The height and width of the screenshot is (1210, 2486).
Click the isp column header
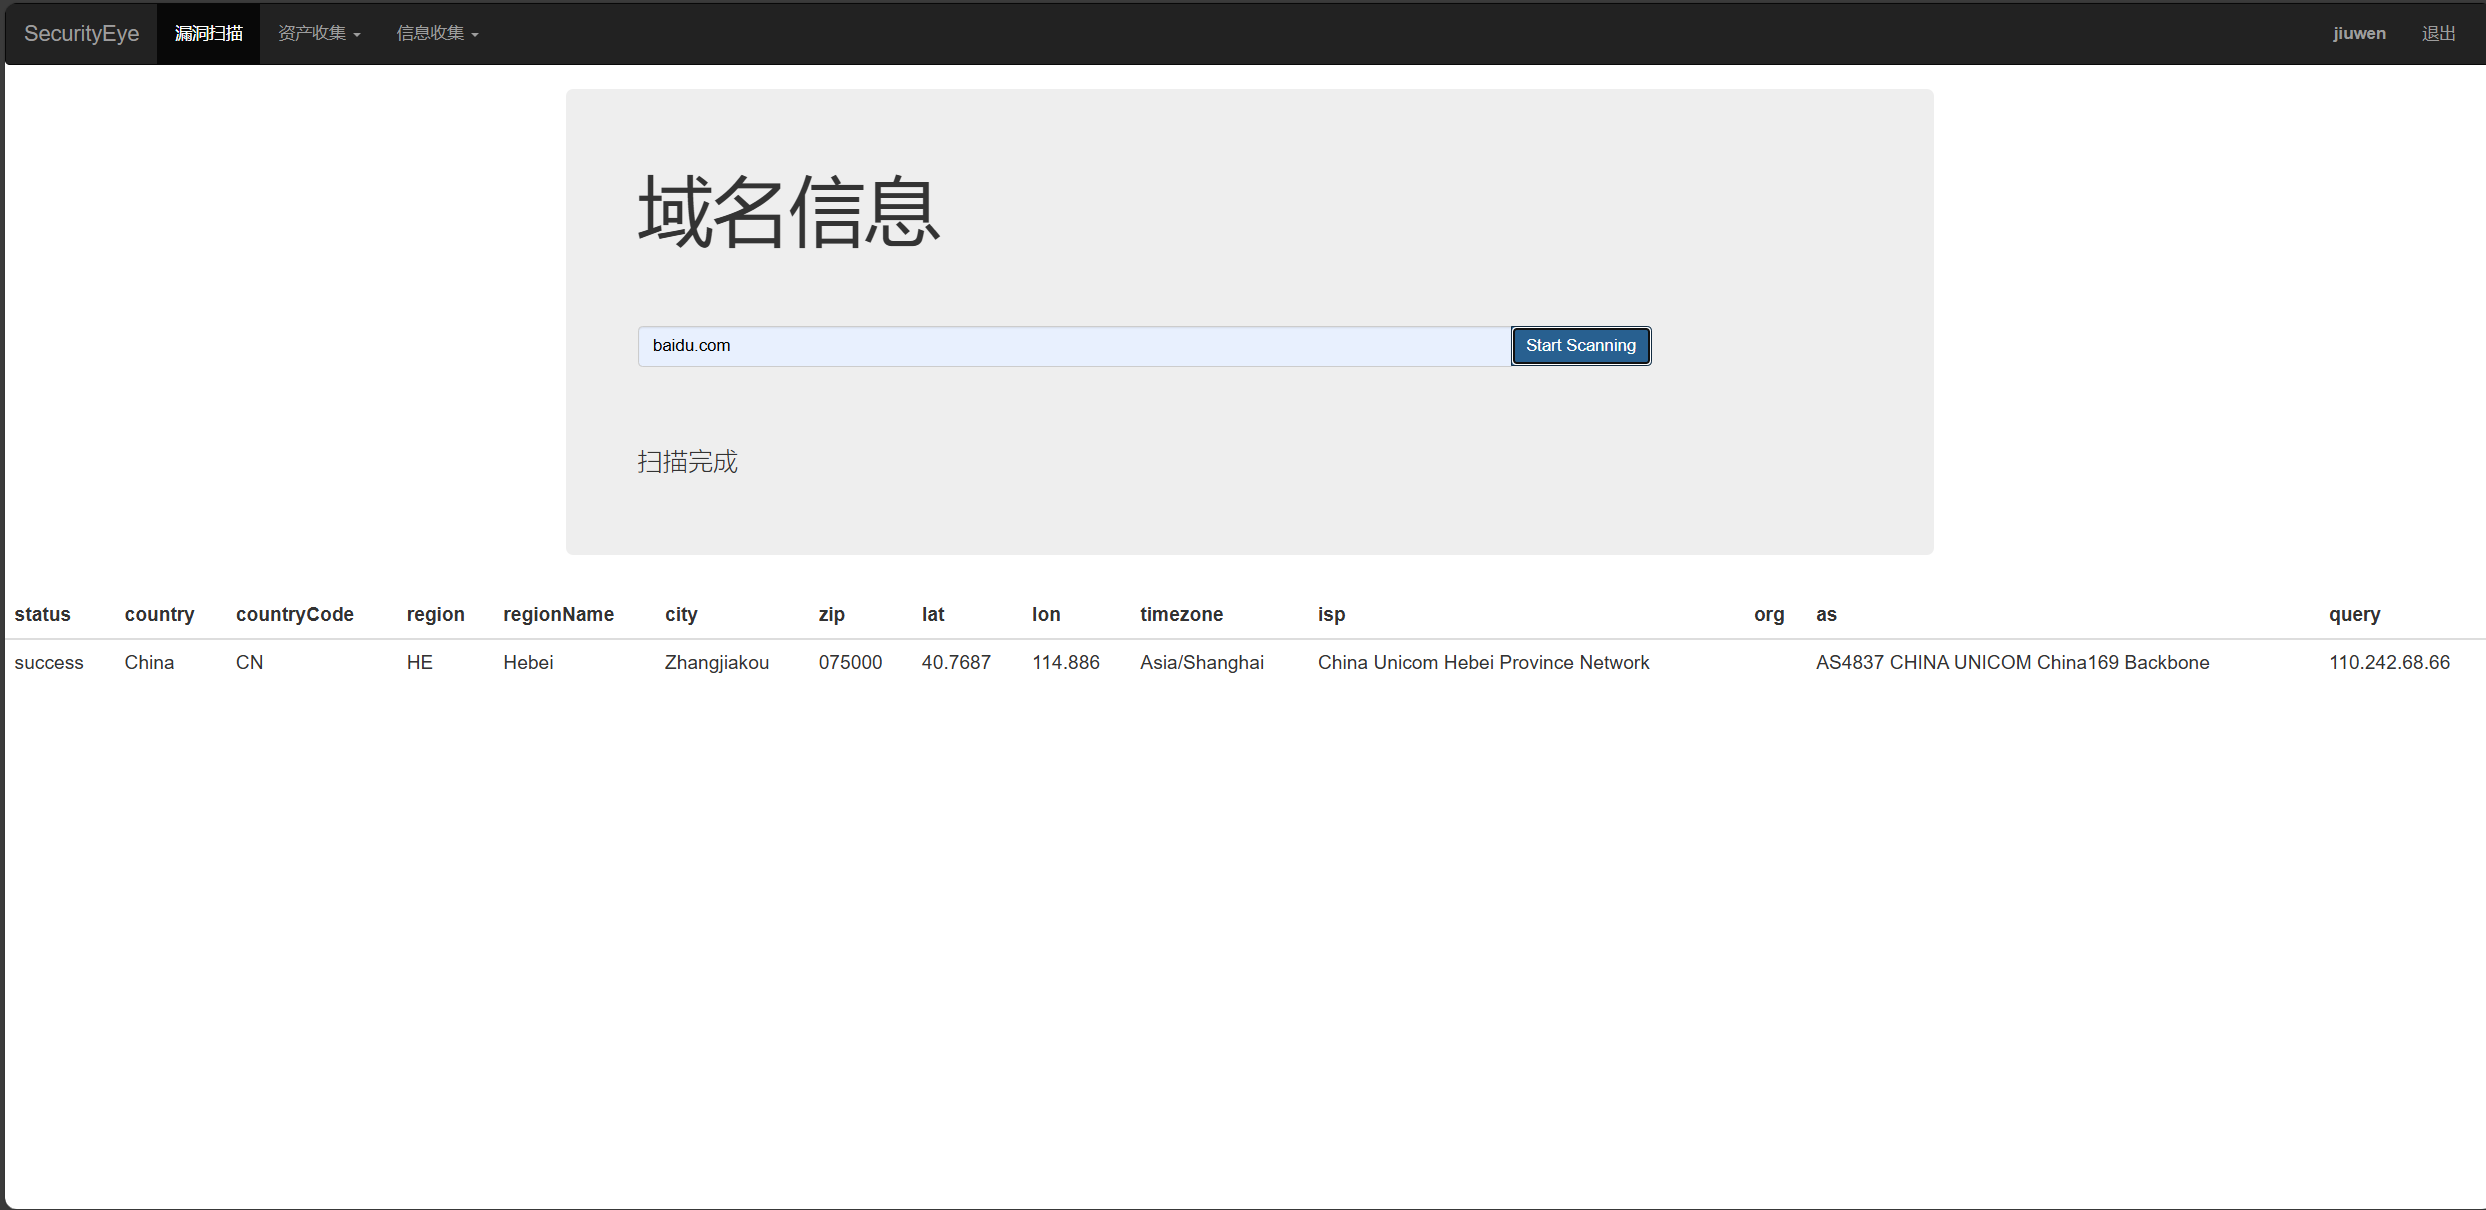(x=1331, y=614)
